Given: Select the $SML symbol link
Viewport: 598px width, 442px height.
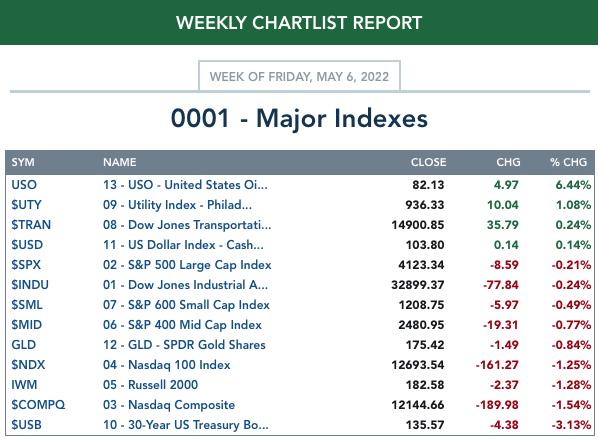Looking at the screenshot, I should click(x=27, y=305).
